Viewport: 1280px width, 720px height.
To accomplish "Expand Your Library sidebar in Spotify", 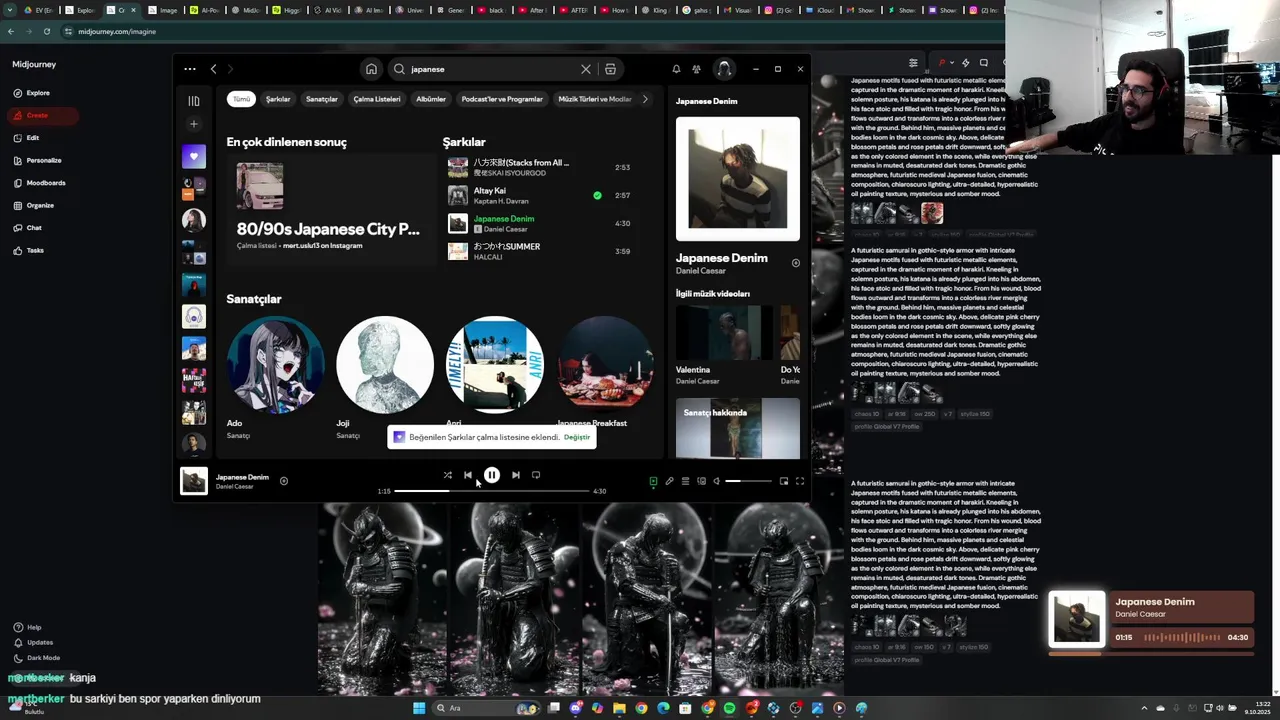I will pos(194,101).
